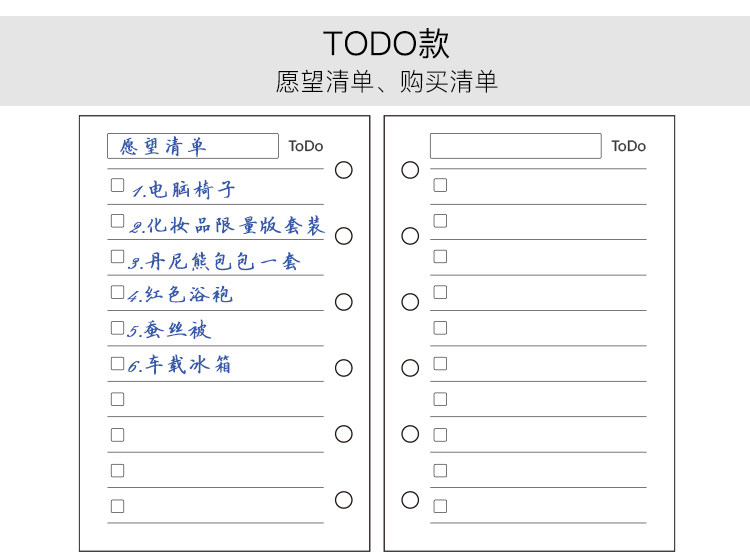This screenshot has height=558, width=750.
Task: Check off the 丹尼熊包包一套 item
Action: tap(117, 257)
